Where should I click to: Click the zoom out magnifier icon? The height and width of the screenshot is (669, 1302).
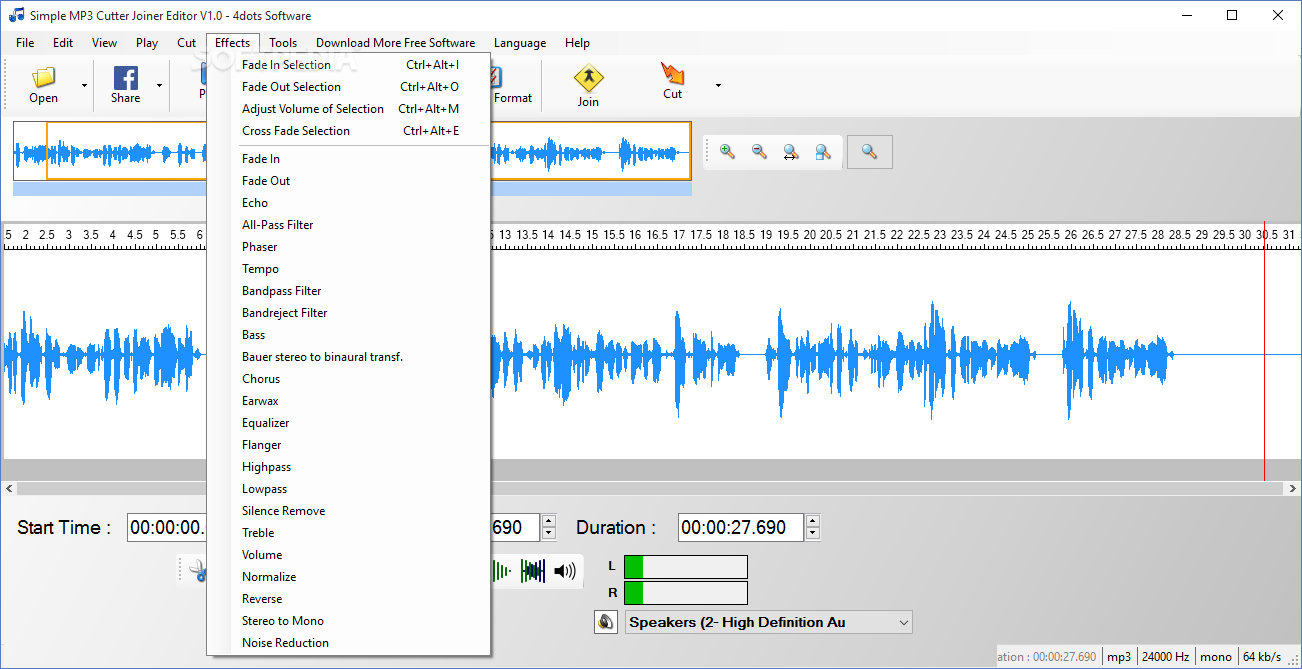coord(759,152)
